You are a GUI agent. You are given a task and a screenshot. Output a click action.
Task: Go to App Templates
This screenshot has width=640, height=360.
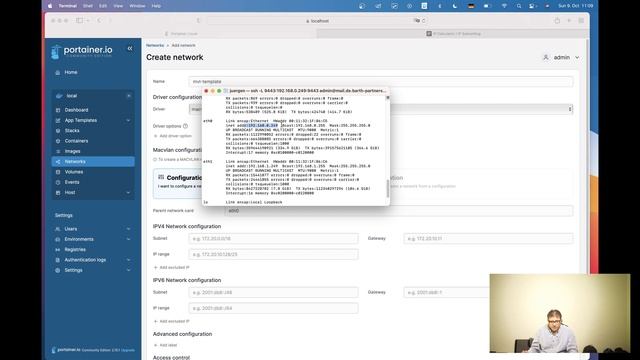(81, 120)
